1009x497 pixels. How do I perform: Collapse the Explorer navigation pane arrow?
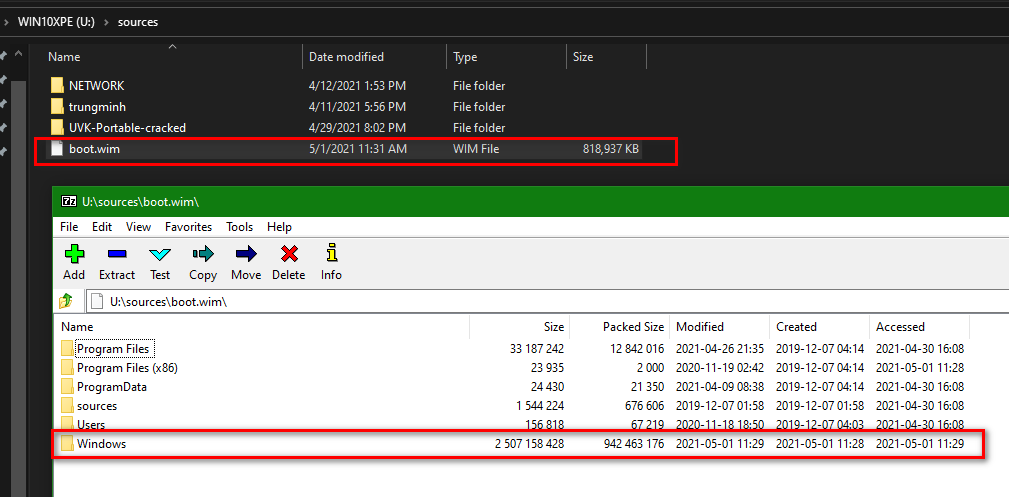click(x=18, y=54)
